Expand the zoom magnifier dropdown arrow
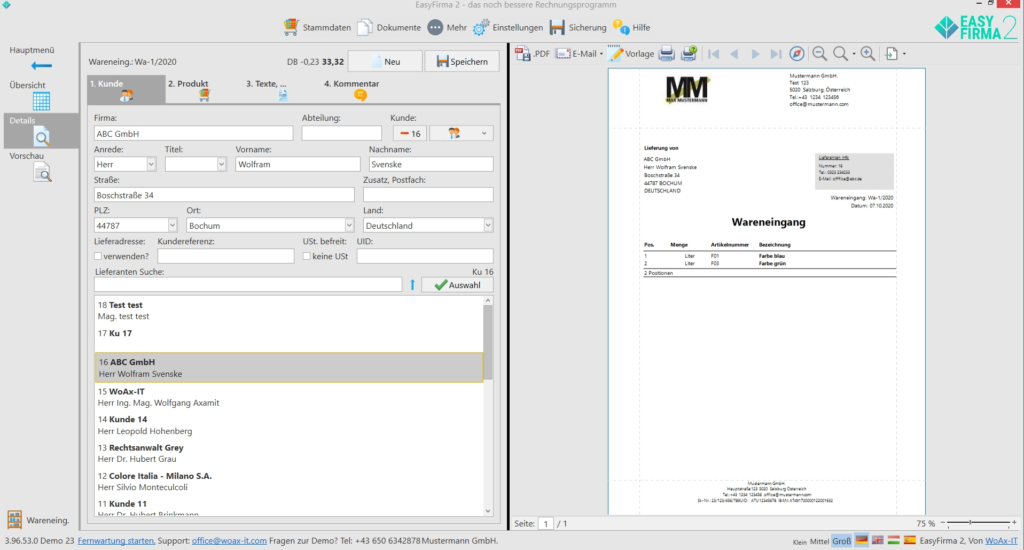The width and height of the screenshot is (1024, 550). (x=854, y=54)
